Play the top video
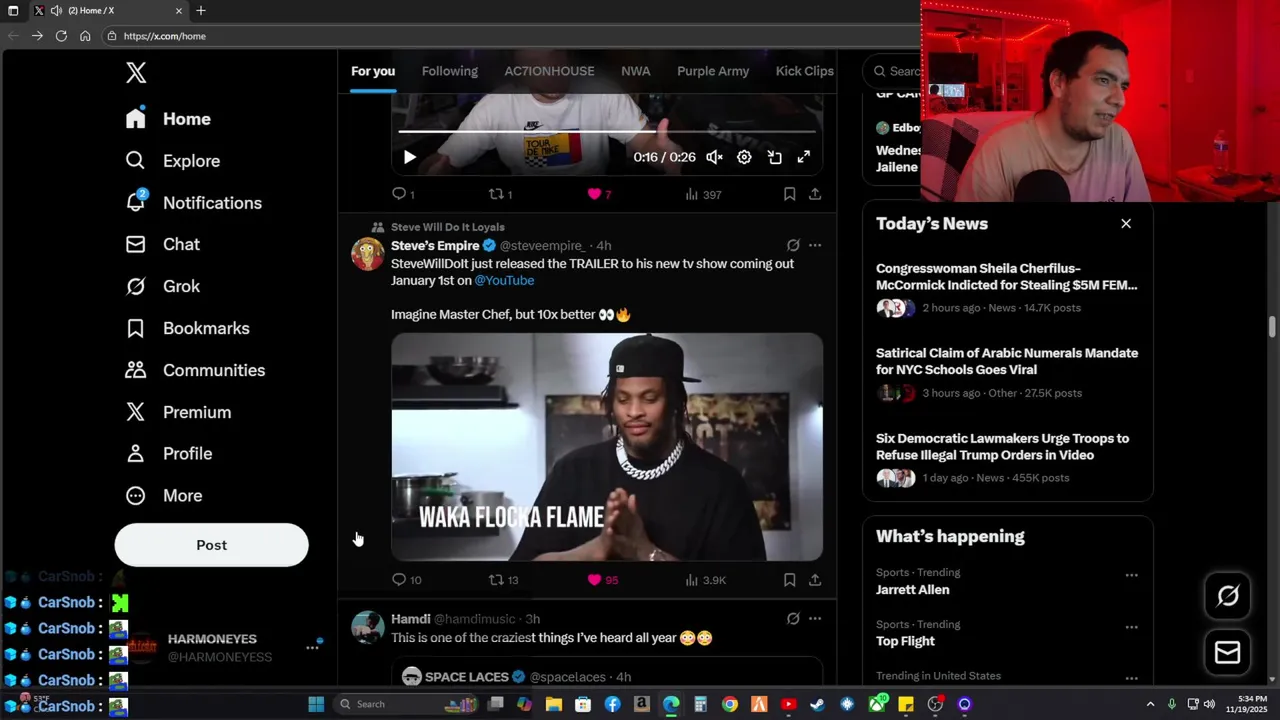 click(x=409, y=157)
